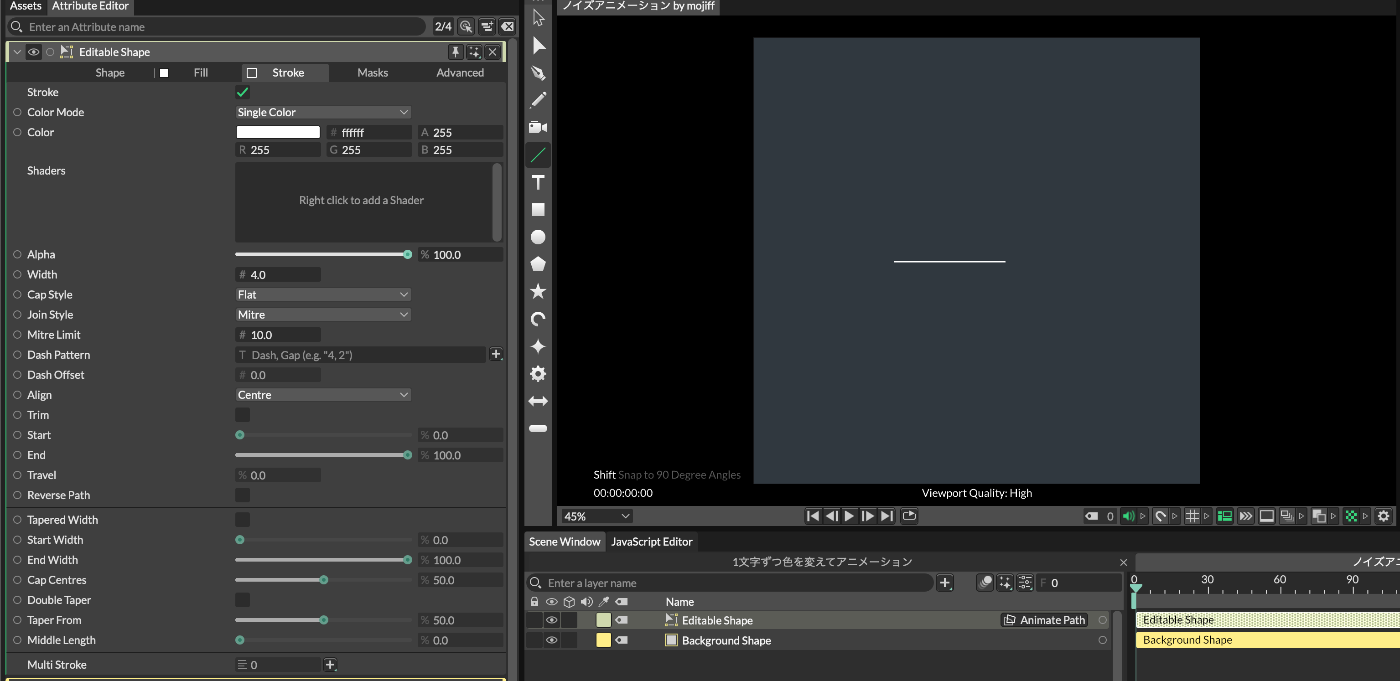
Task: Add a Multi Stroke with plus icon
Action: point(331,664)
